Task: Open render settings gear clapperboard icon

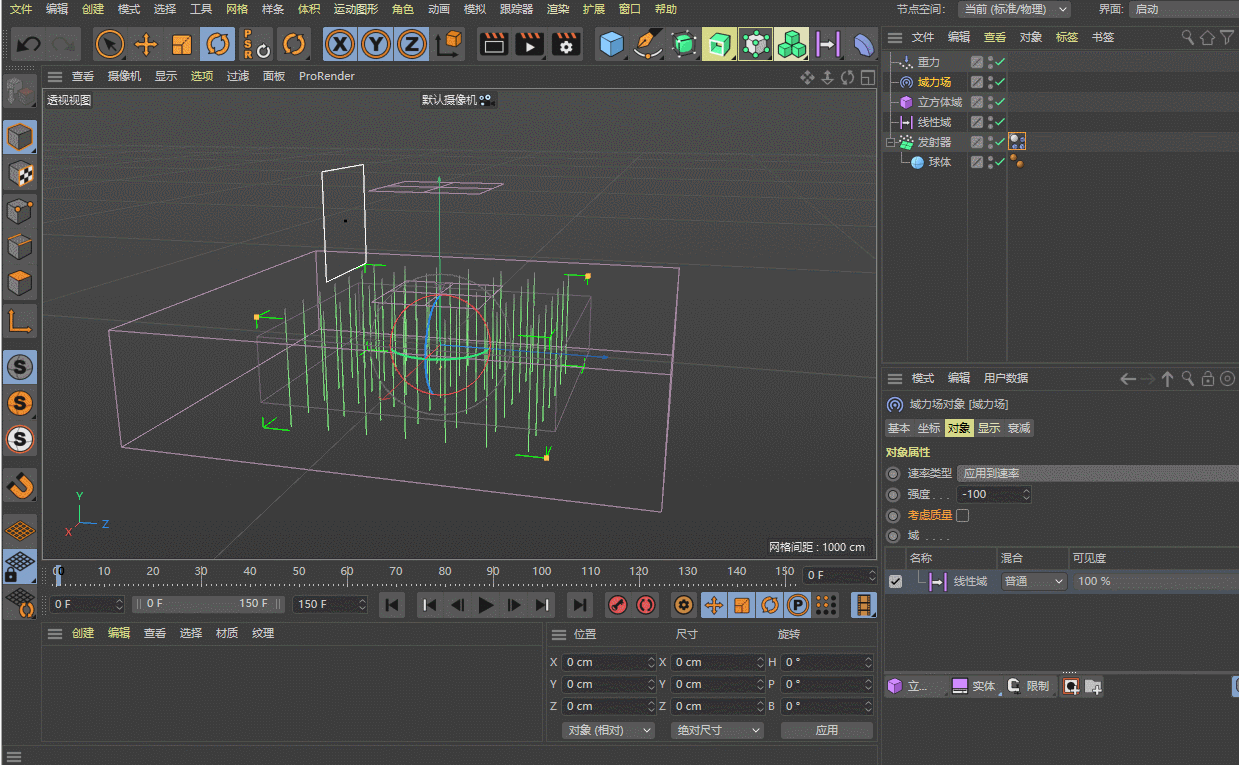Action: [x=566, y=45]
